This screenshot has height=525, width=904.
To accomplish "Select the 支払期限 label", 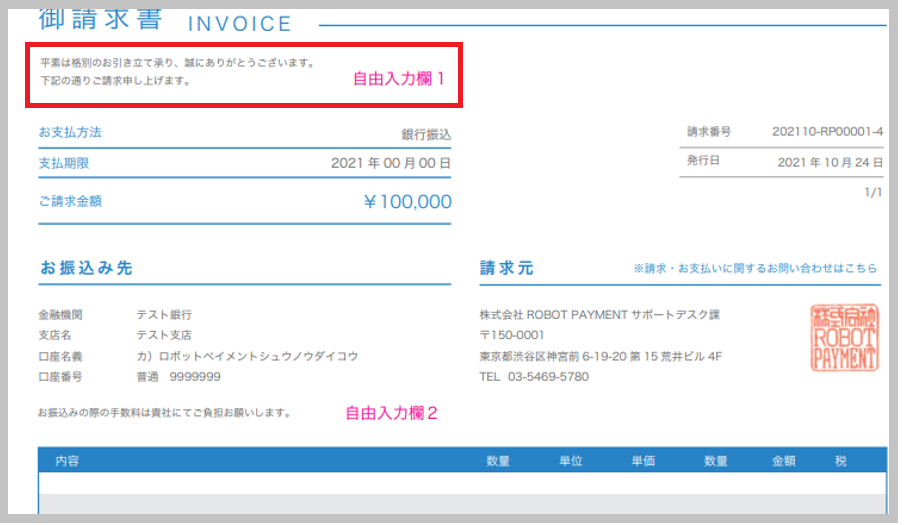I will pyautogui.click(x=64, y=163).
